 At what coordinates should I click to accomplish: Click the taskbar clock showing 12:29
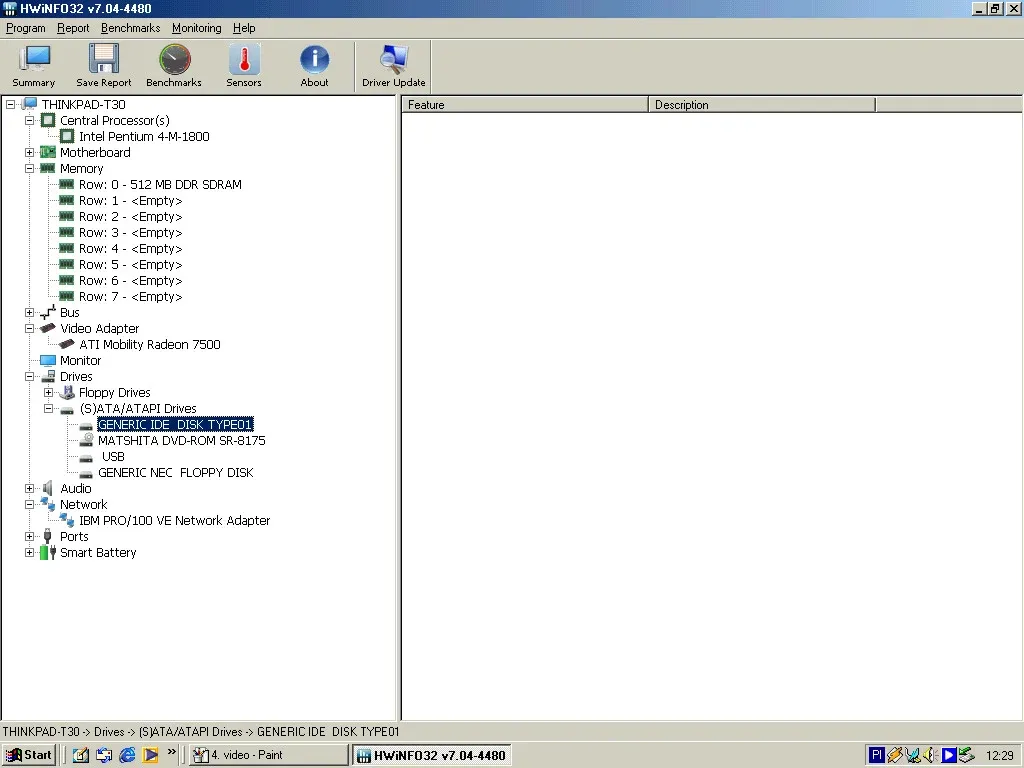click(999, 756)
